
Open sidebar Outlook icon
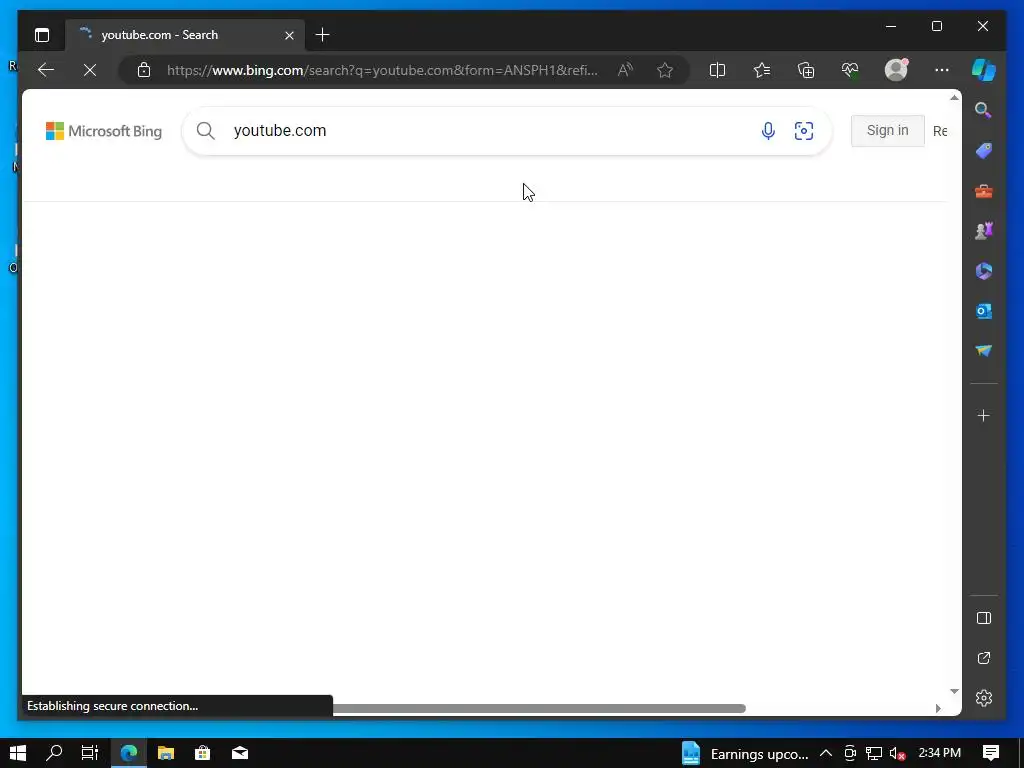point(984,312)
